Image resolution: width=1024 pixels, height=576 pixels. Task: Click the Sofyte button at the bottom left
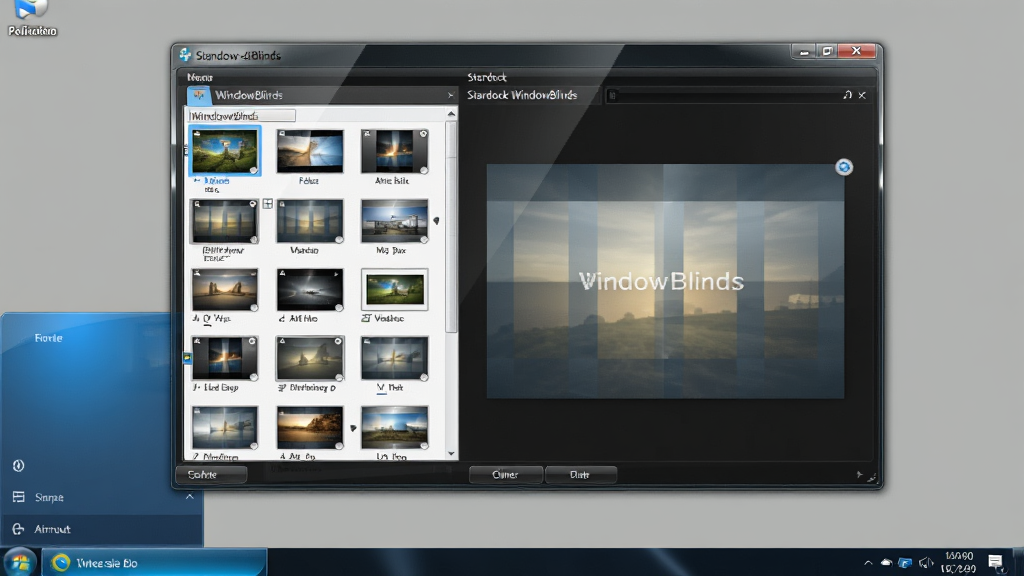tap(212, 475)
